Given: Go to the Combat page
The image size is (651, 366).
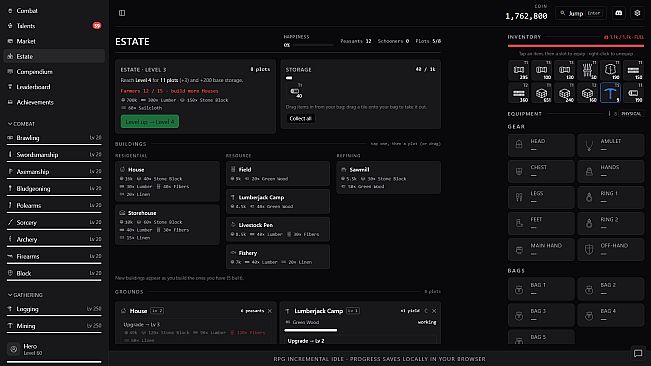Looking at the screenshot, I should coord(54,11).
